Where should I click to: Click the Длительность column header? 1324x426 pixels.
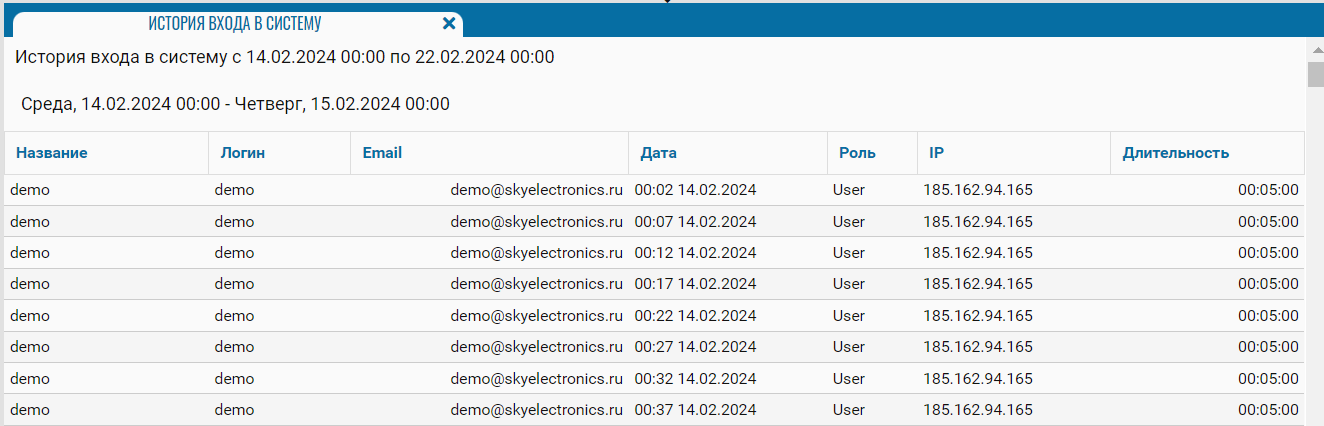(x=1176, y=153)
